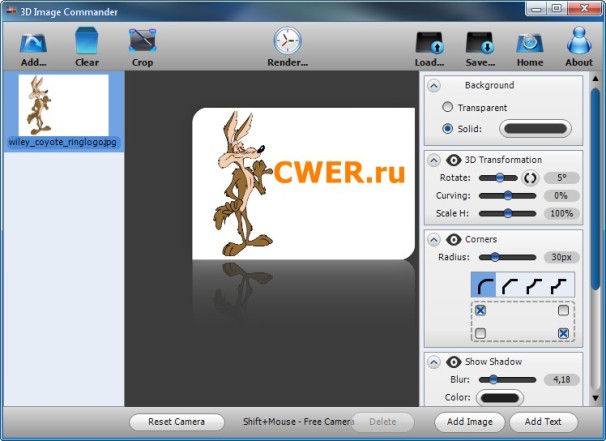Select the Crop tool
The height and width of the screenshot is (441, 606).
tap(142, 42)
